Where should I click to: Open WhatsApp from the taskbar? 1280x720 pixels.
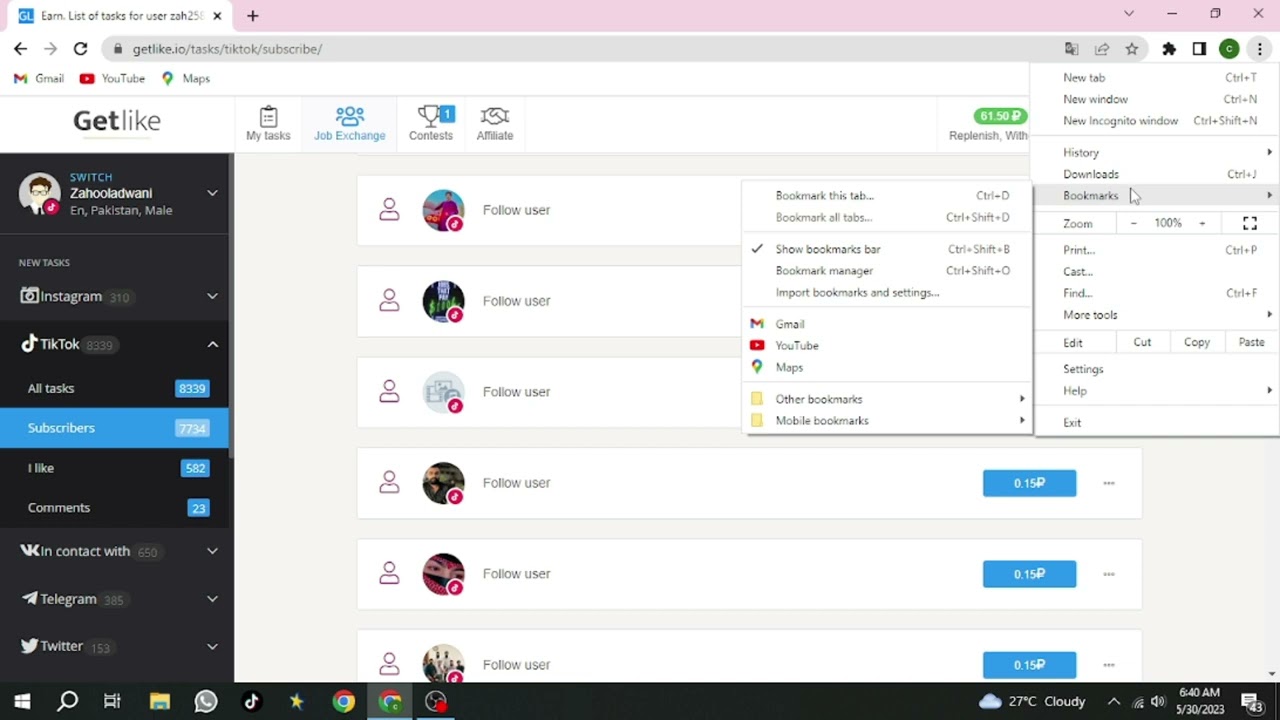click(206, 701)
